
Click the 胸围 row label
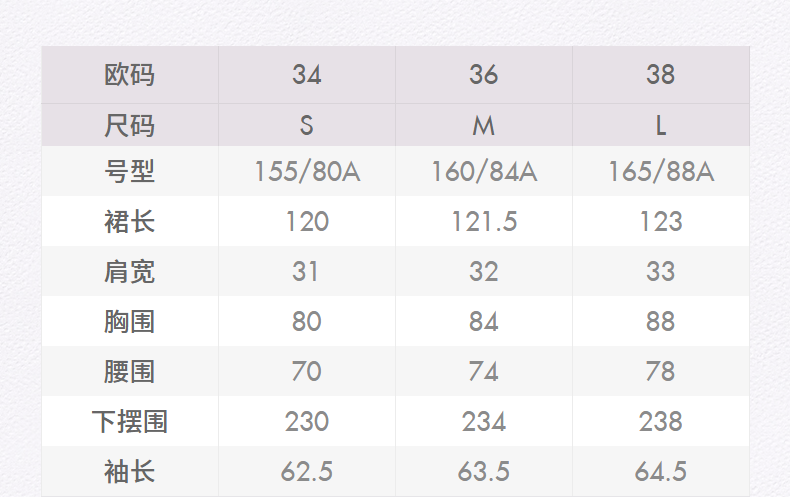pos(129,321)
